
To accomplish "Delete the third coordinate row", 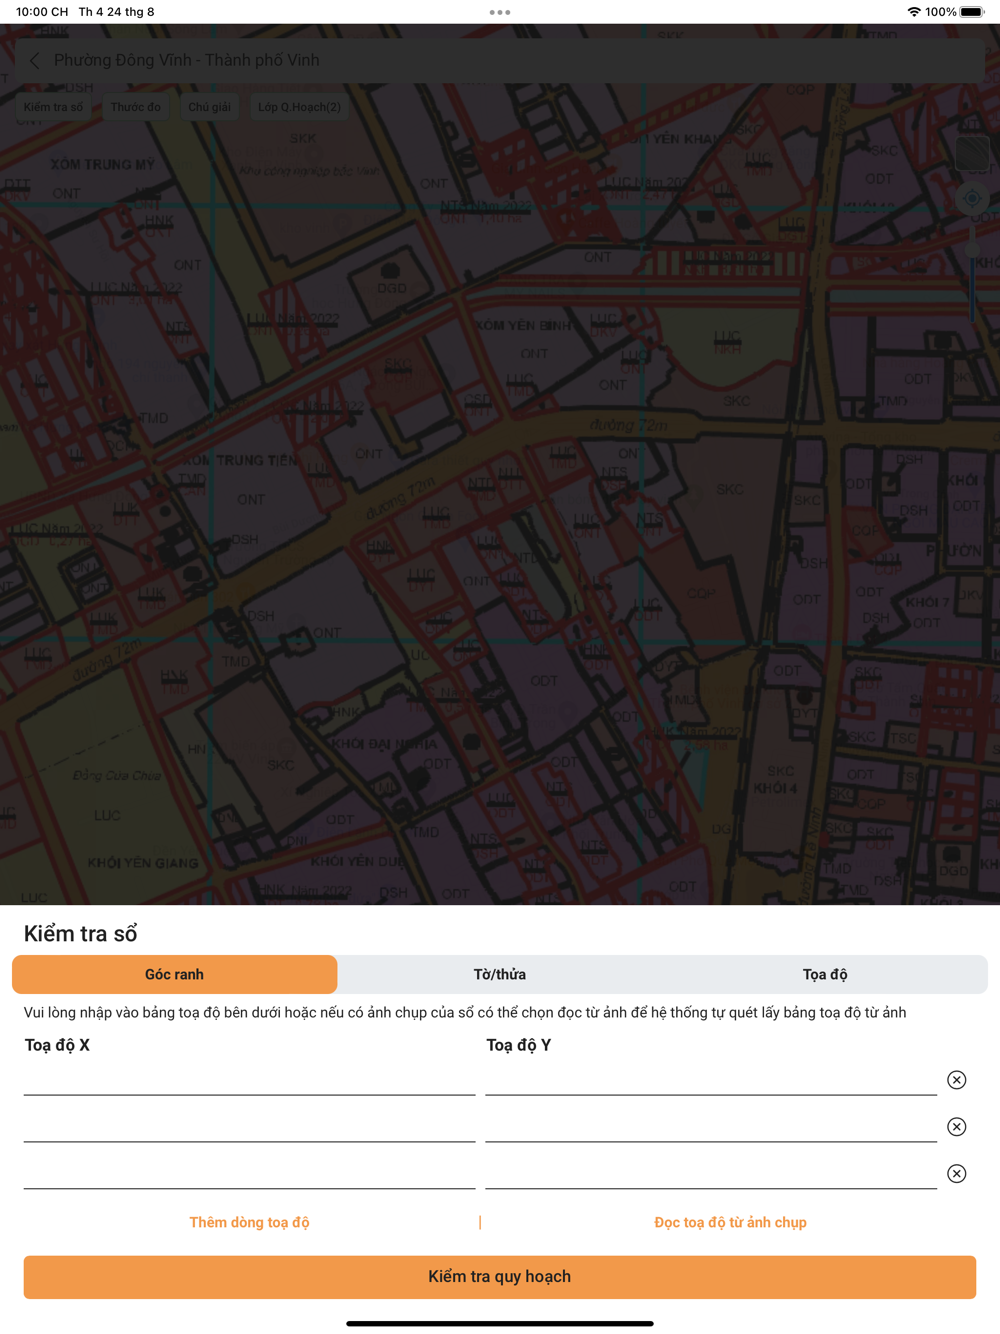I will click(957, 1174).
